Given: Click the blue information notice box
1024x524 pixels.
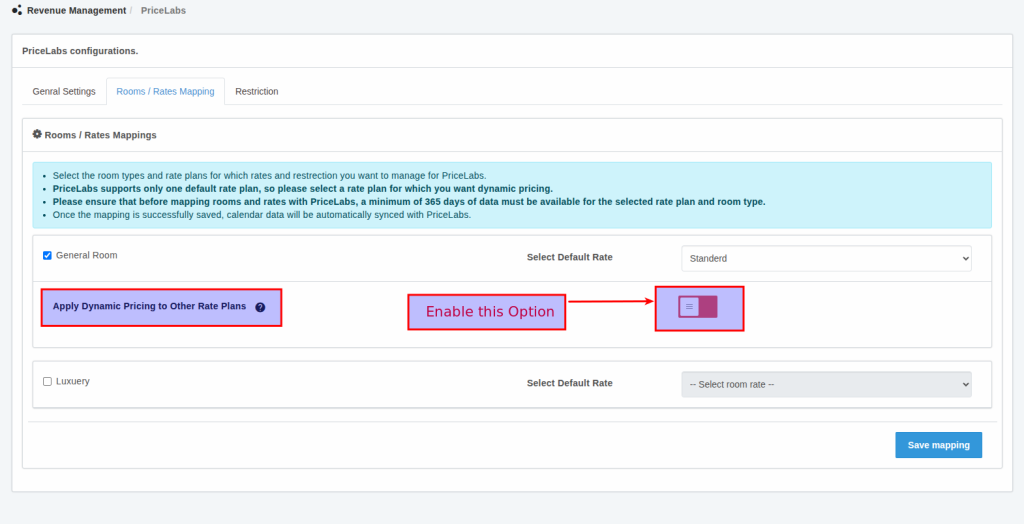Looking at the screenshot, I should [511, 194].
